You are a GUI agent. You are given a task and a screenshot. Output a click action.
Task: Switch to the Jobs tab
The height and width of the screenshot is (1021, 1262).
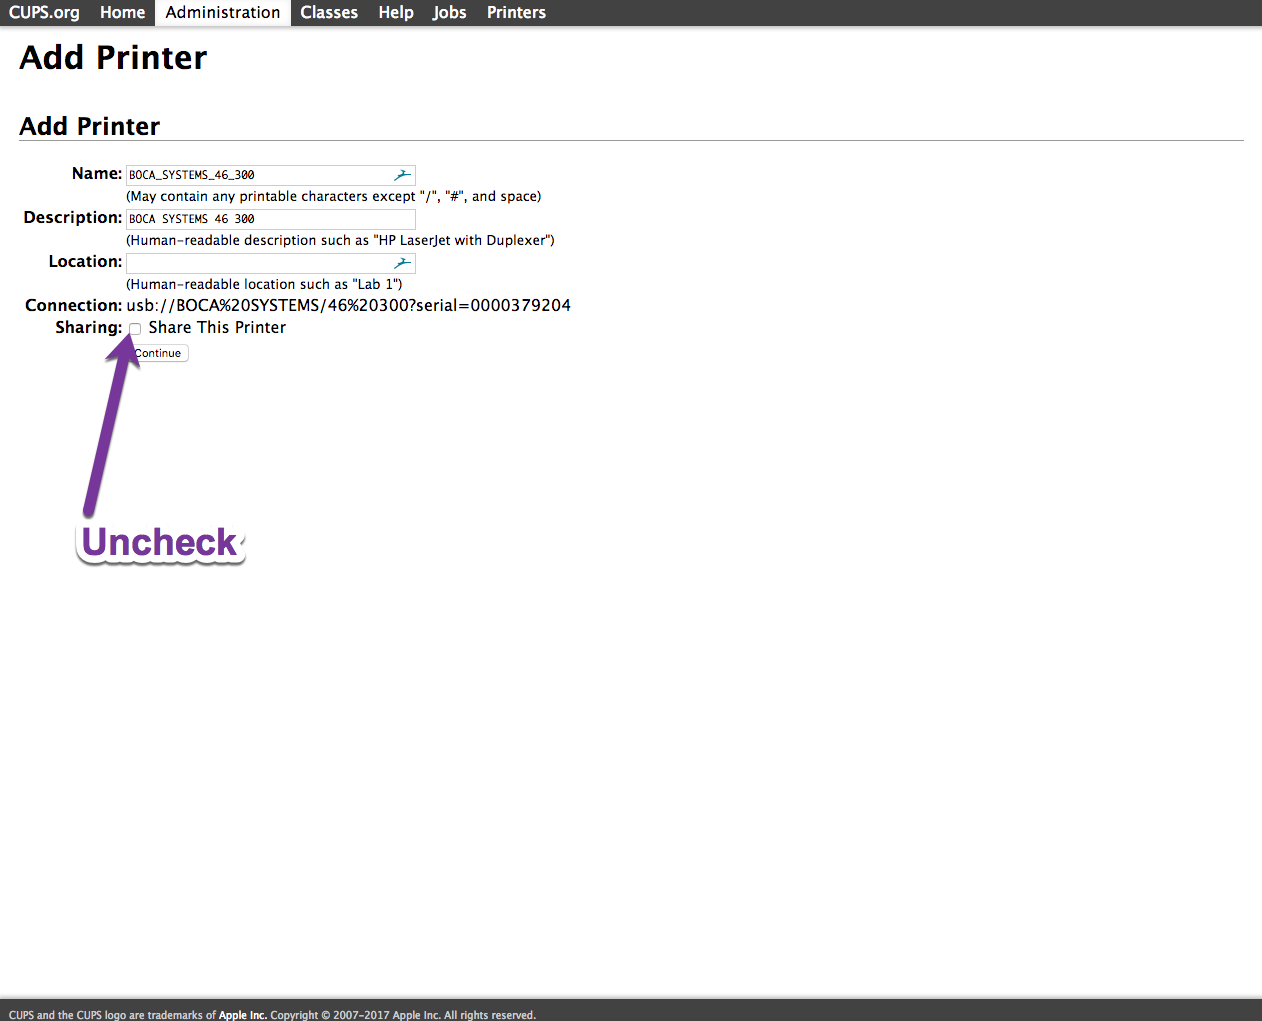coord(450,13)
